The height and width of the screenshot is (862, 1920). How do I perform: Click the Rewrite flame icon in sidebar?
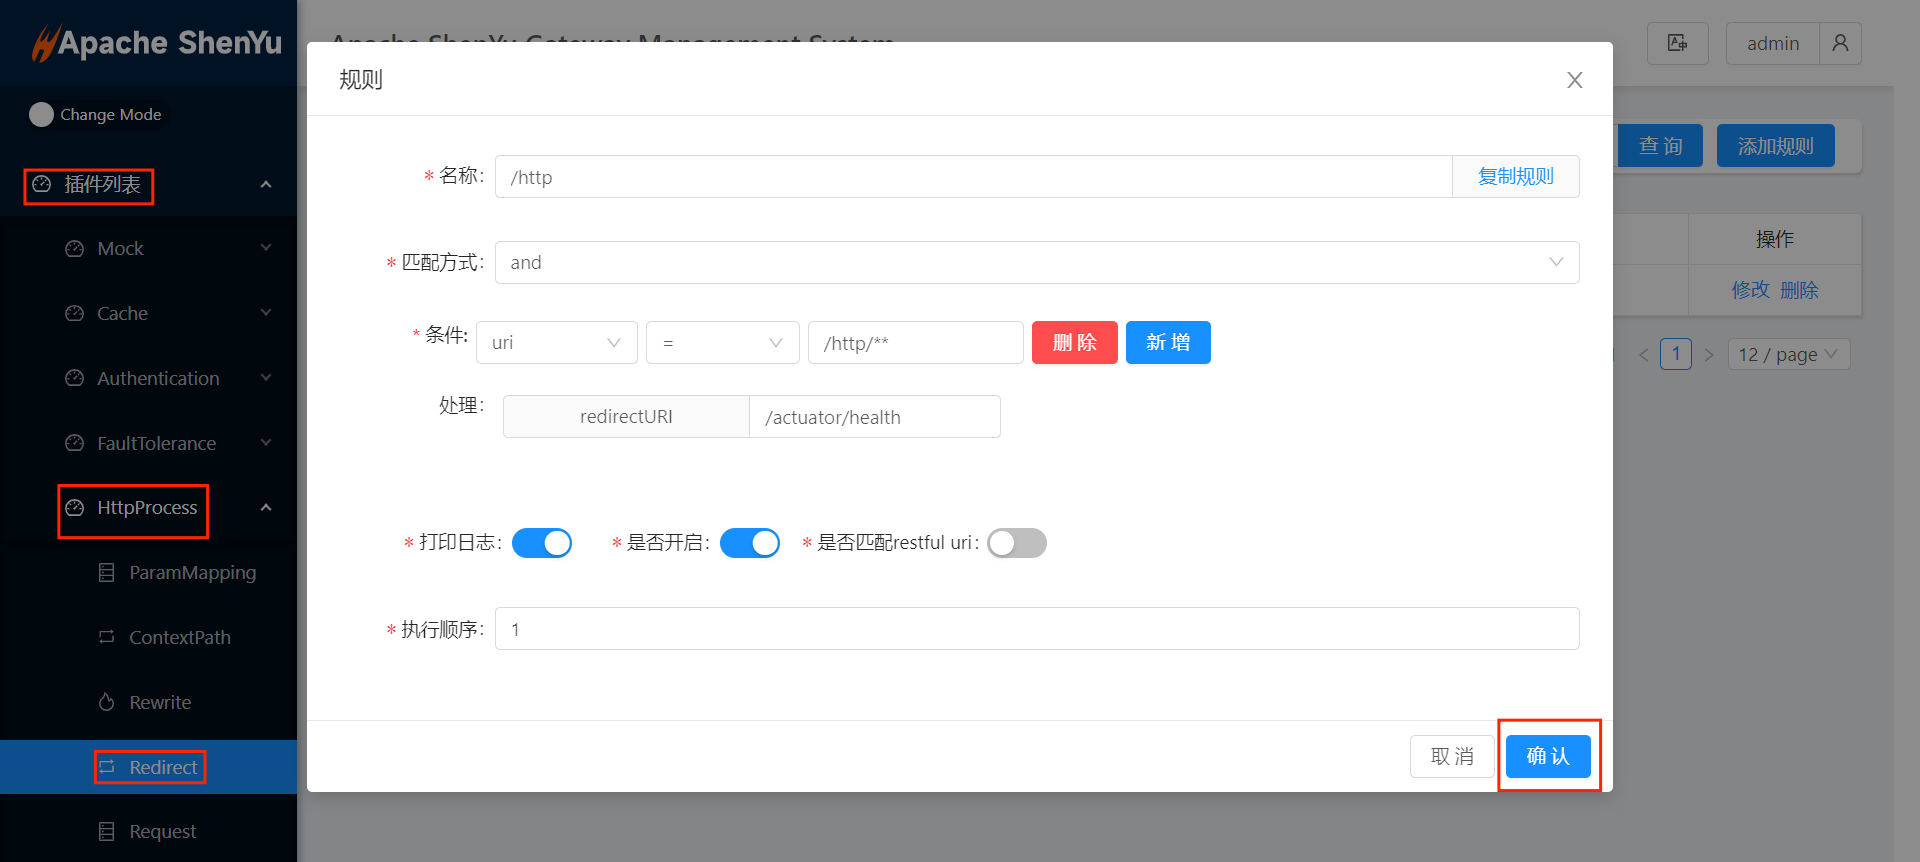point(107,702)
